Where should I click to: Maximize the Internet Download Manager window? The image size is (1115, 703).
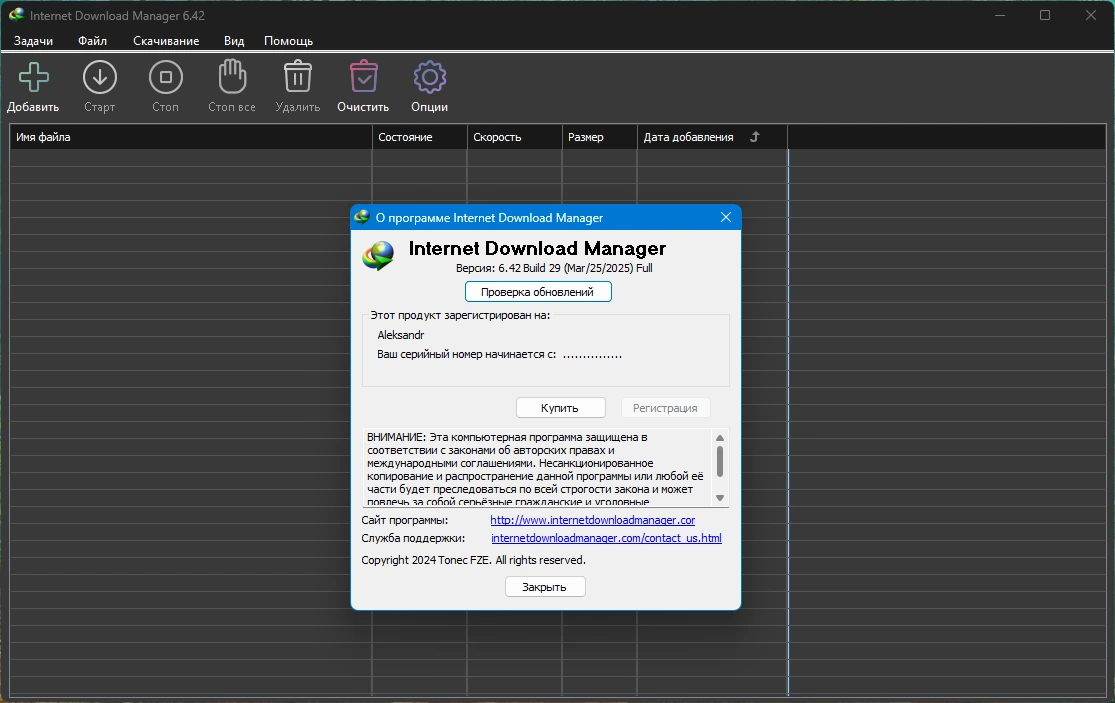click(1045, 15)
